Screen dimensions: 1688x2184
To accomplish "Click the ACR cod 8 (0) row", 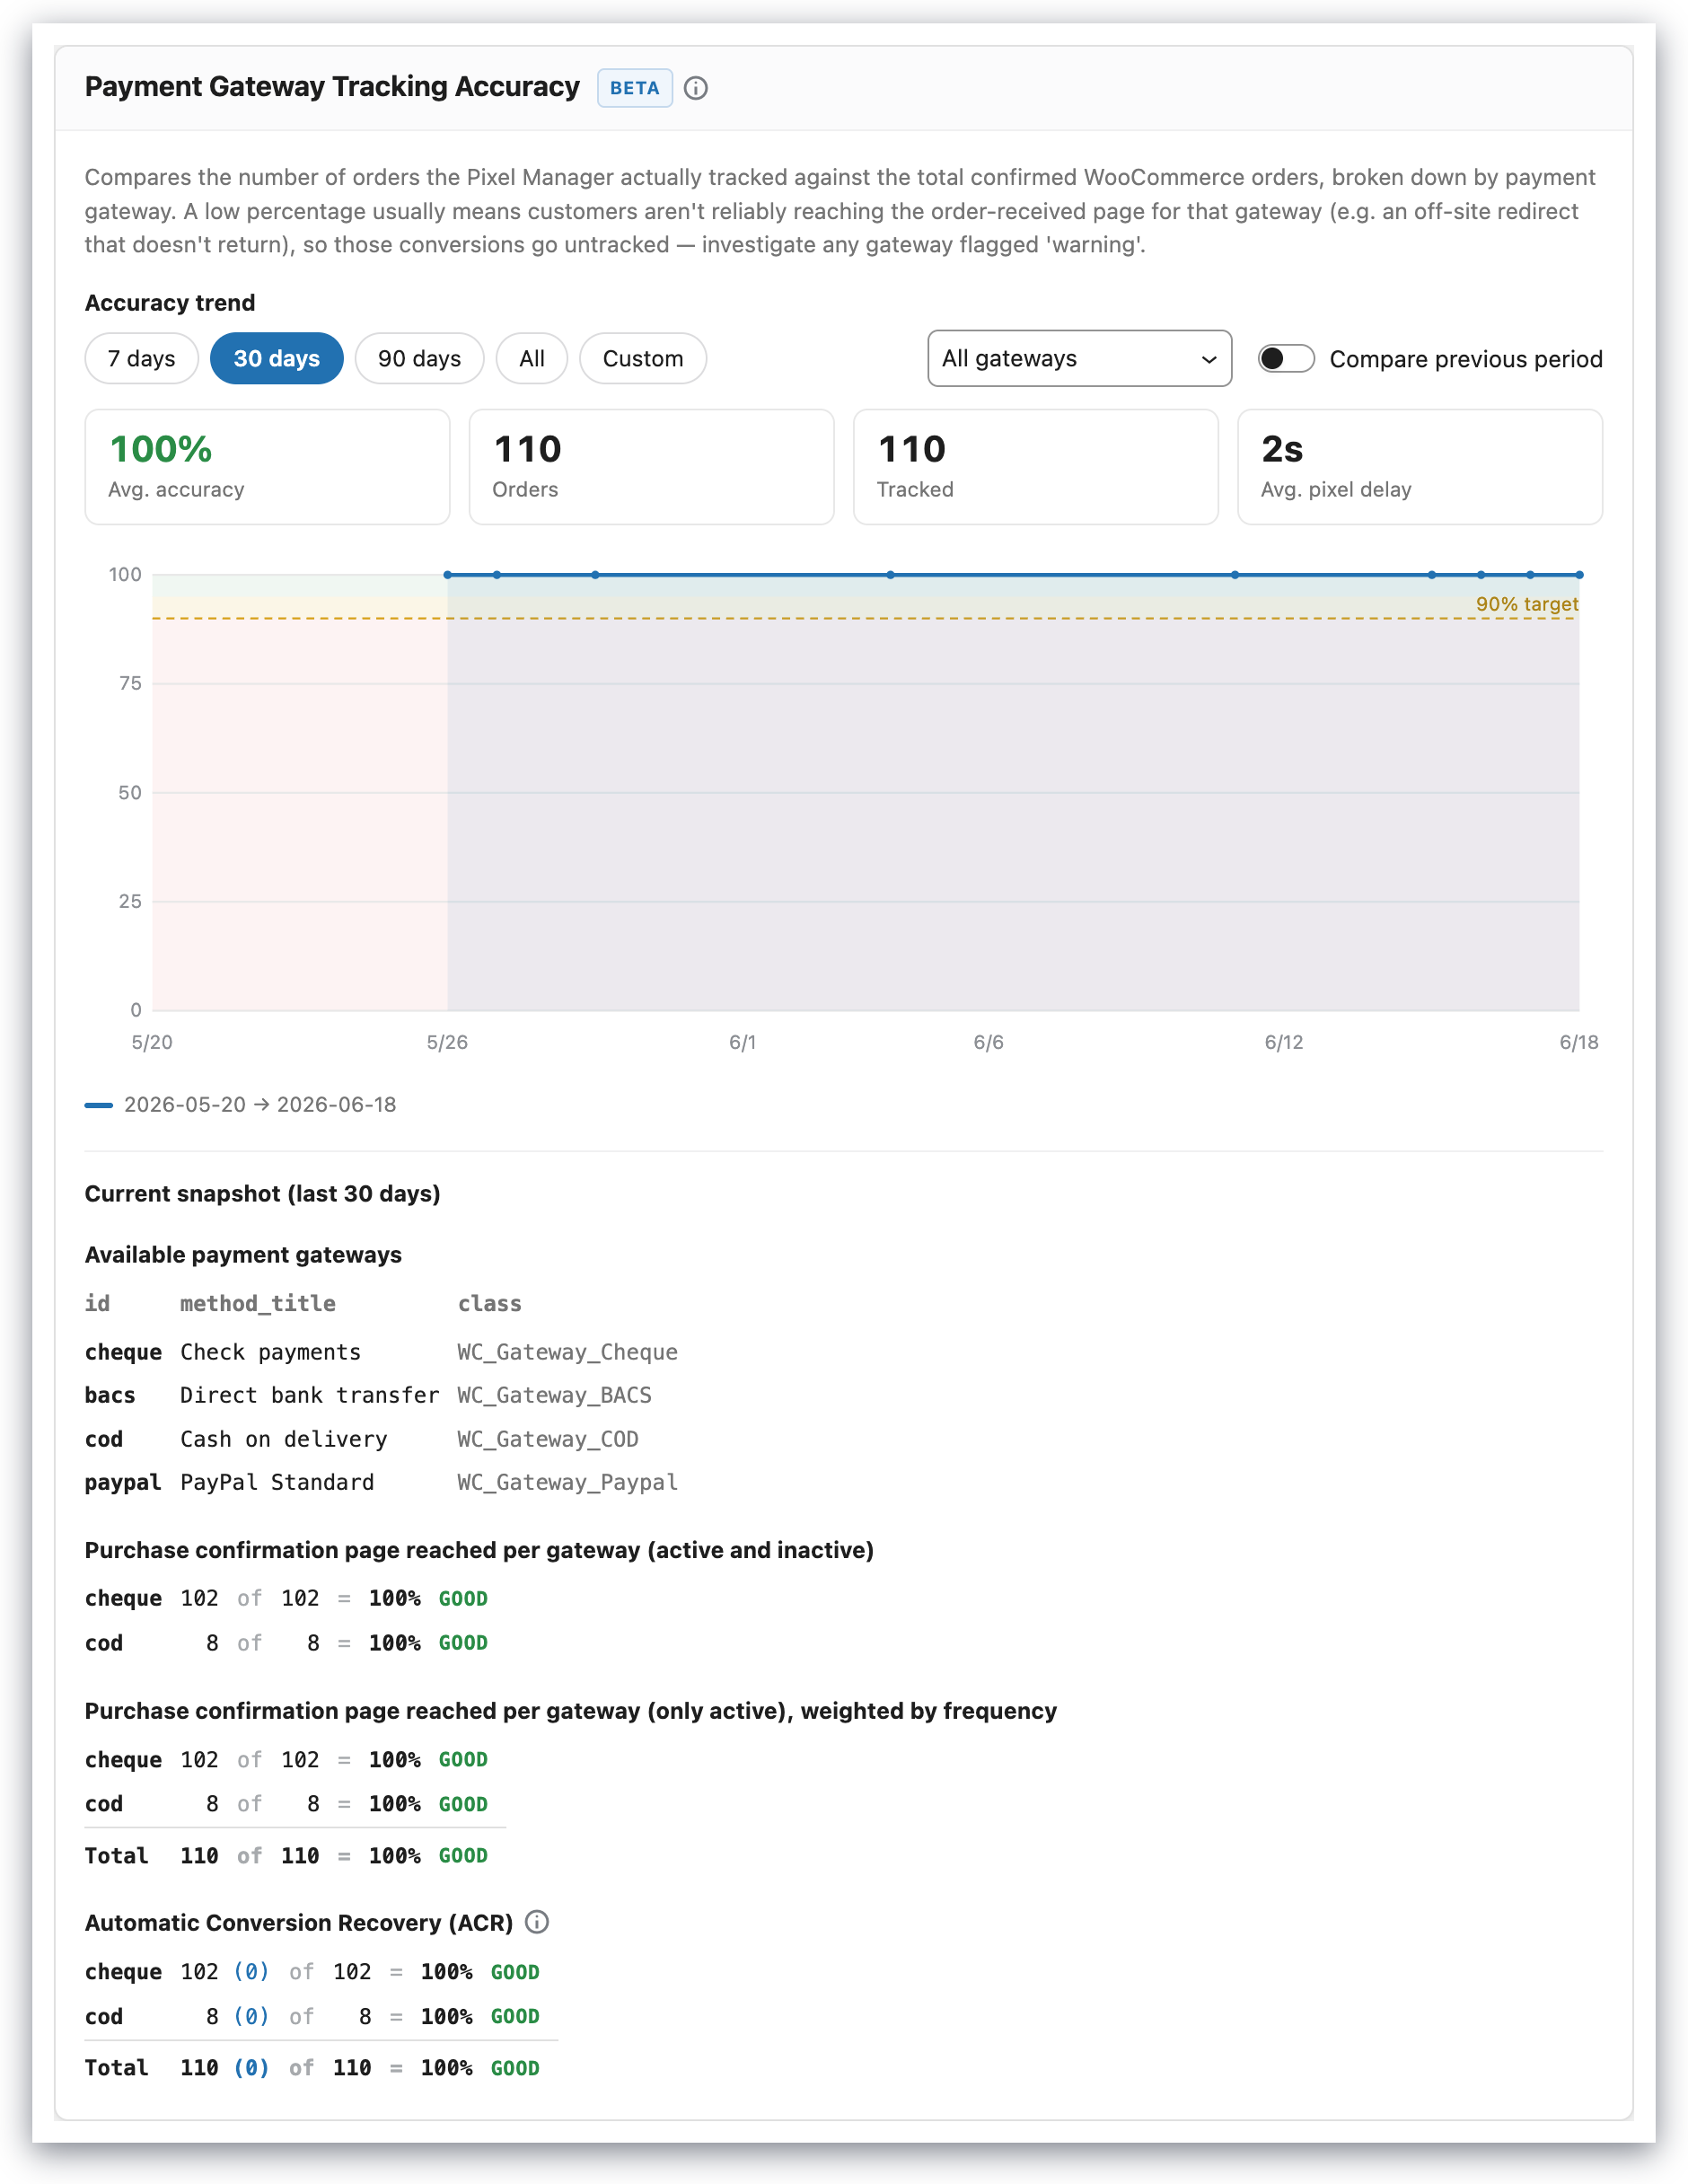I will [312, 2016].
